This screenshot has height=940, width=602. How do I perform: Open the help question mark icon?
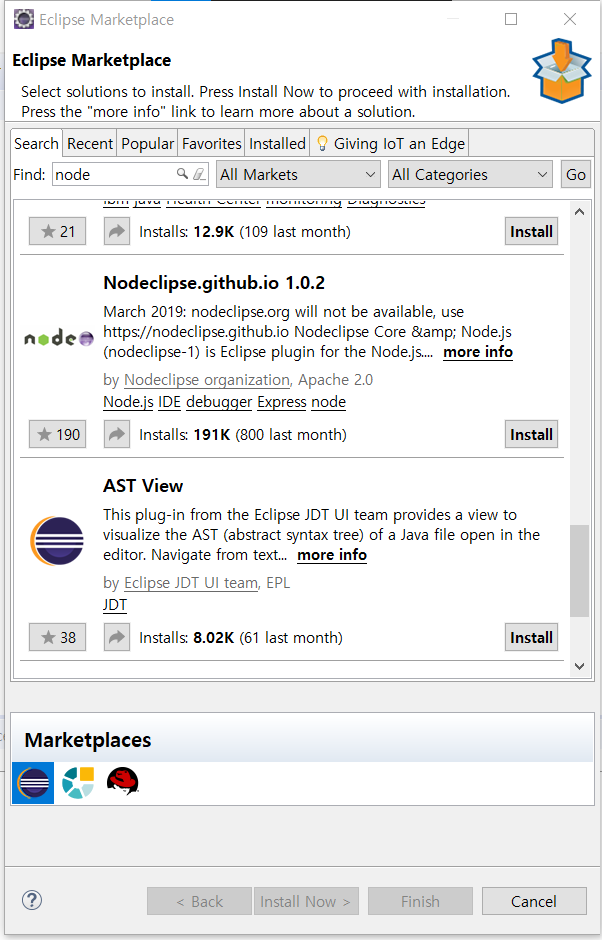32,900
